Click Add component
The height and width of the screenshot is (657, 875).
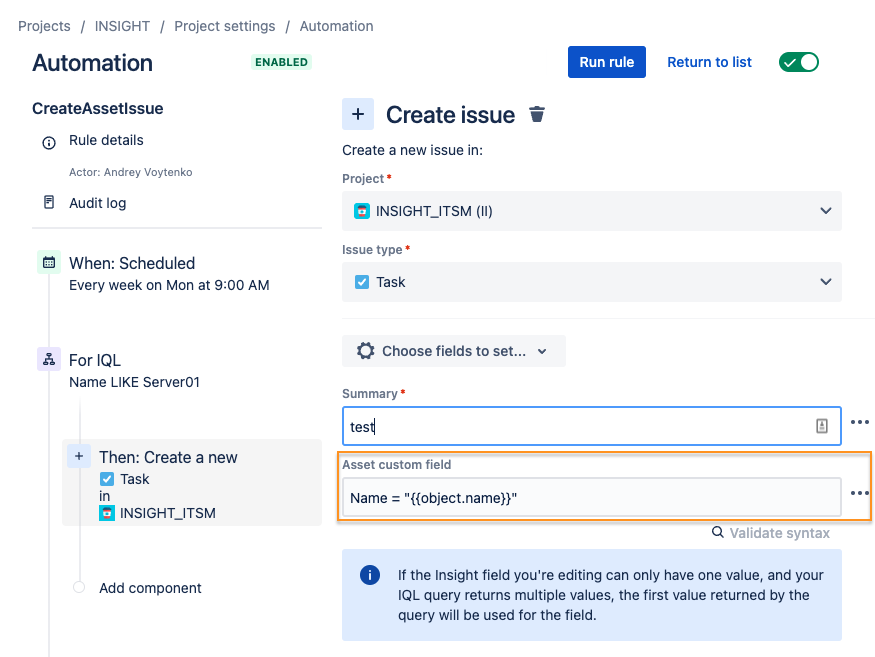pyautogui.click(x=150, y=588)
